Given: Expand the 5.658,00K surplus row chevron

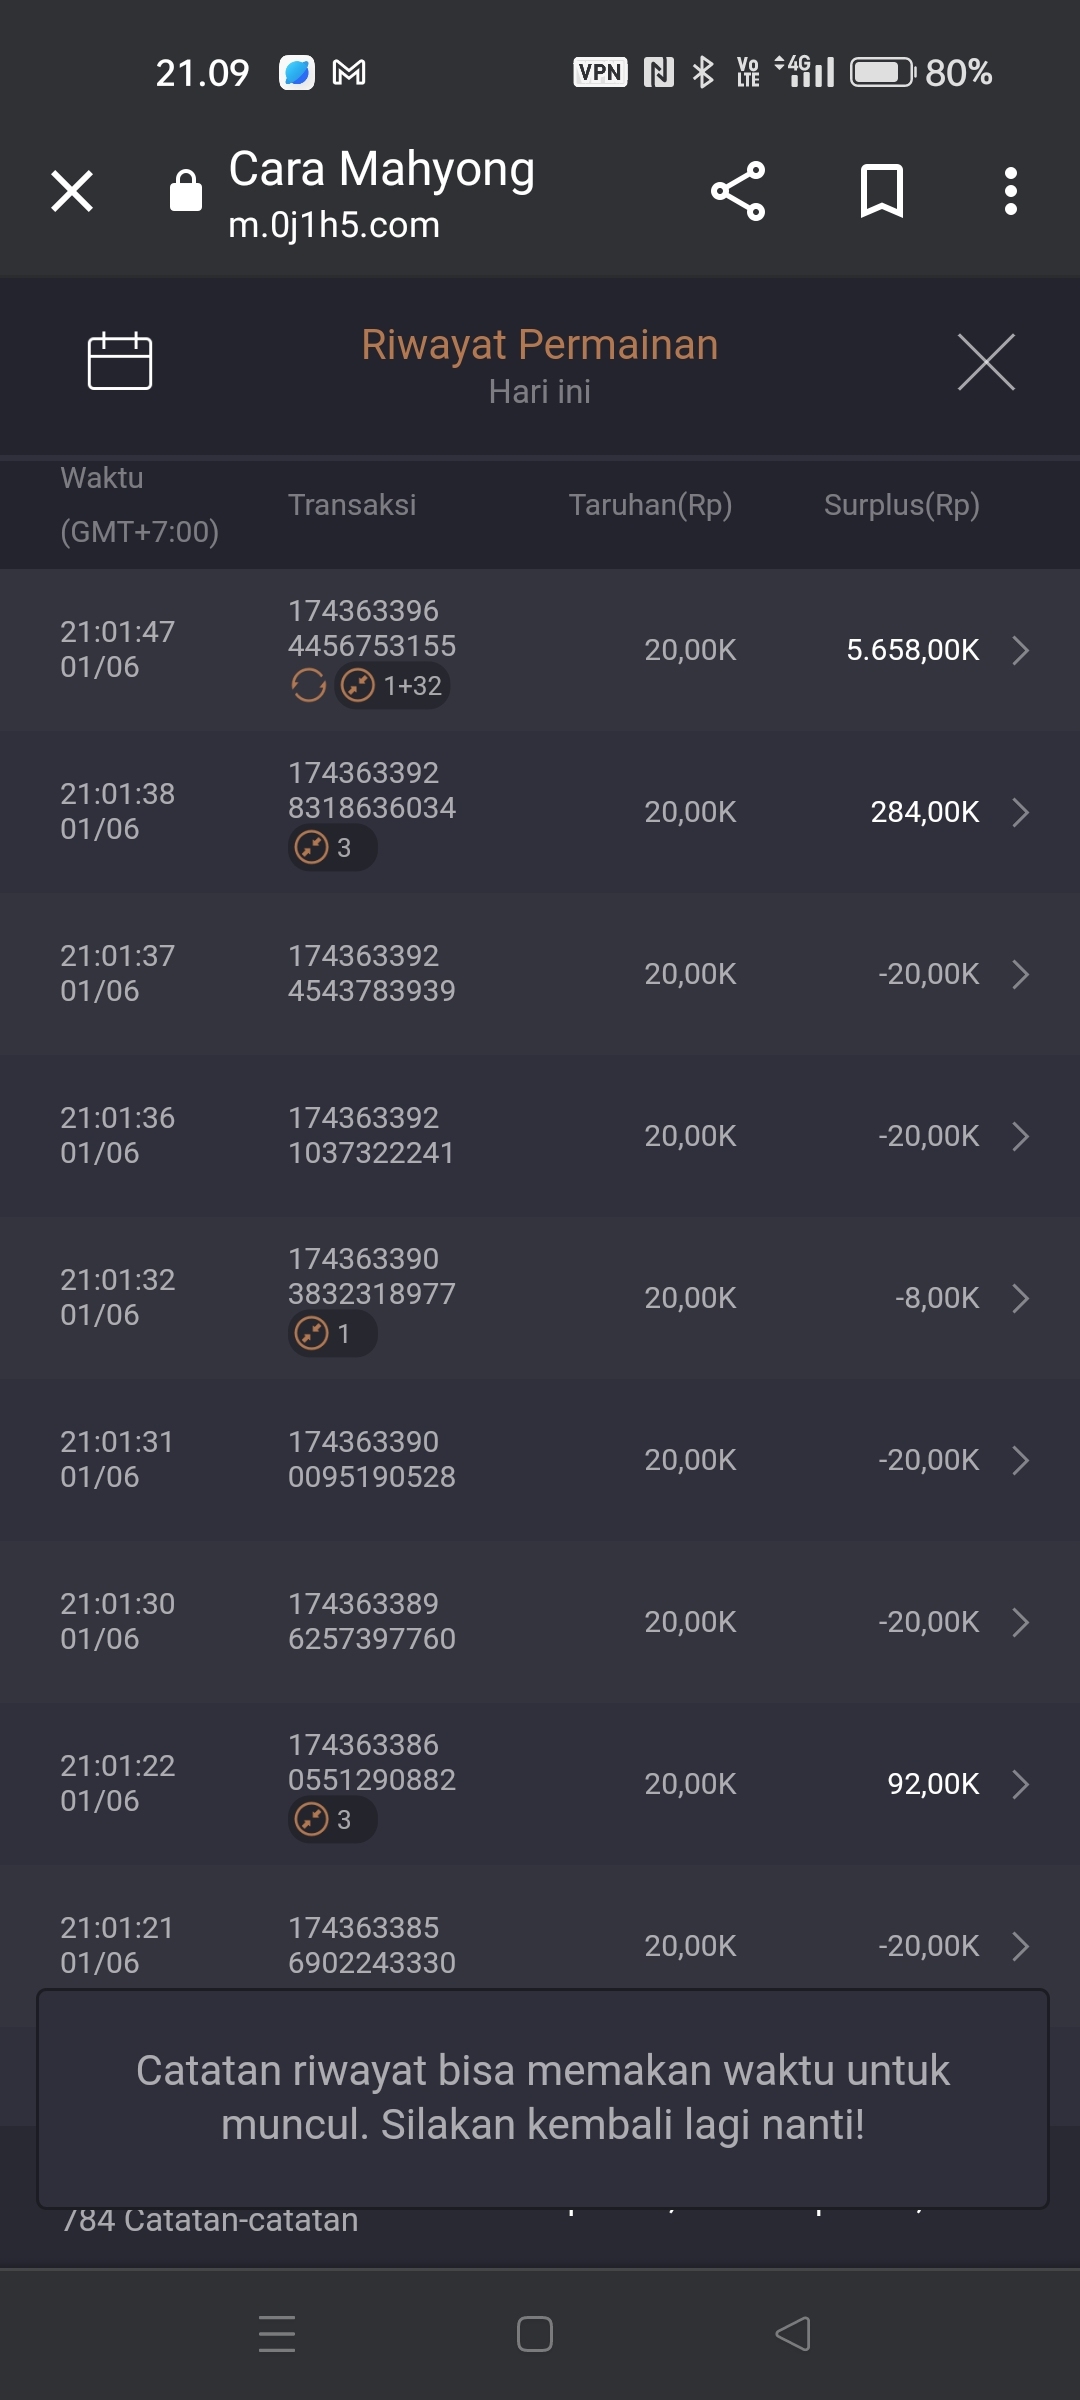Looking at the screenshot, I should click(1020, 650).
